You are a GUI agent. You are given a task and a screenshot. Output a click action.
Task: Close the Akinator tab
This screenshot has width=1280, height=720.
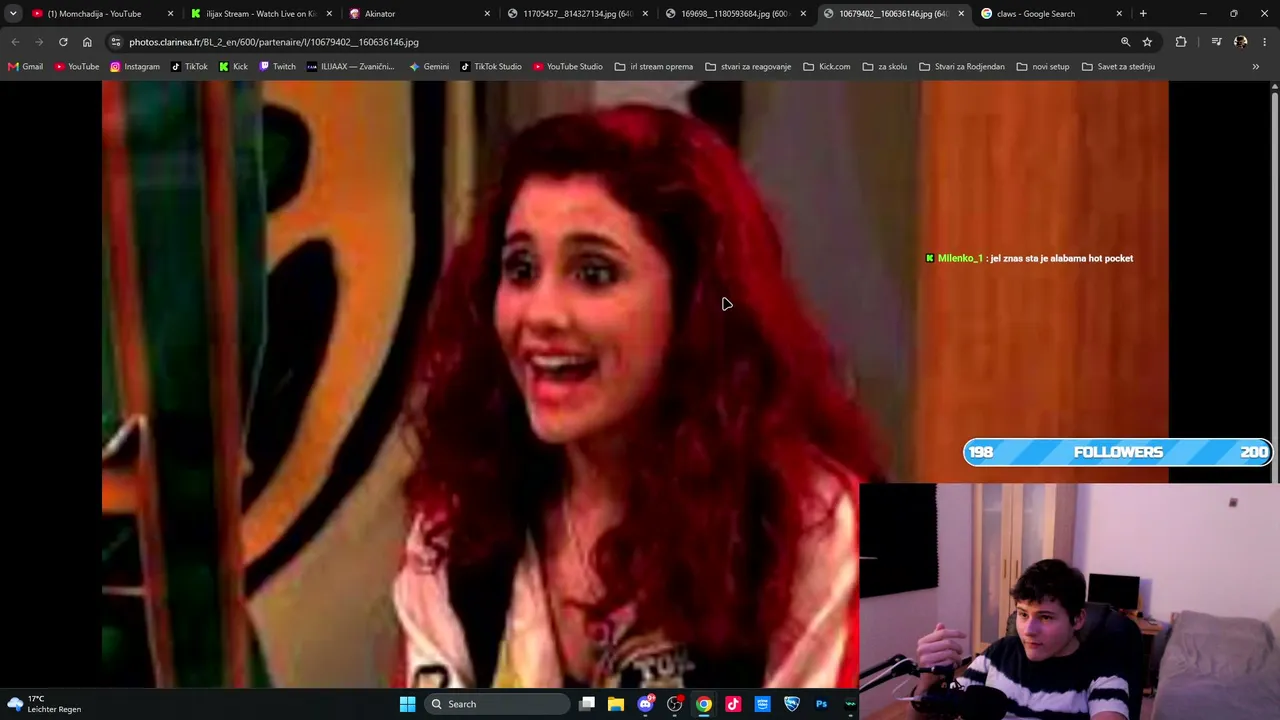[487, 14]
